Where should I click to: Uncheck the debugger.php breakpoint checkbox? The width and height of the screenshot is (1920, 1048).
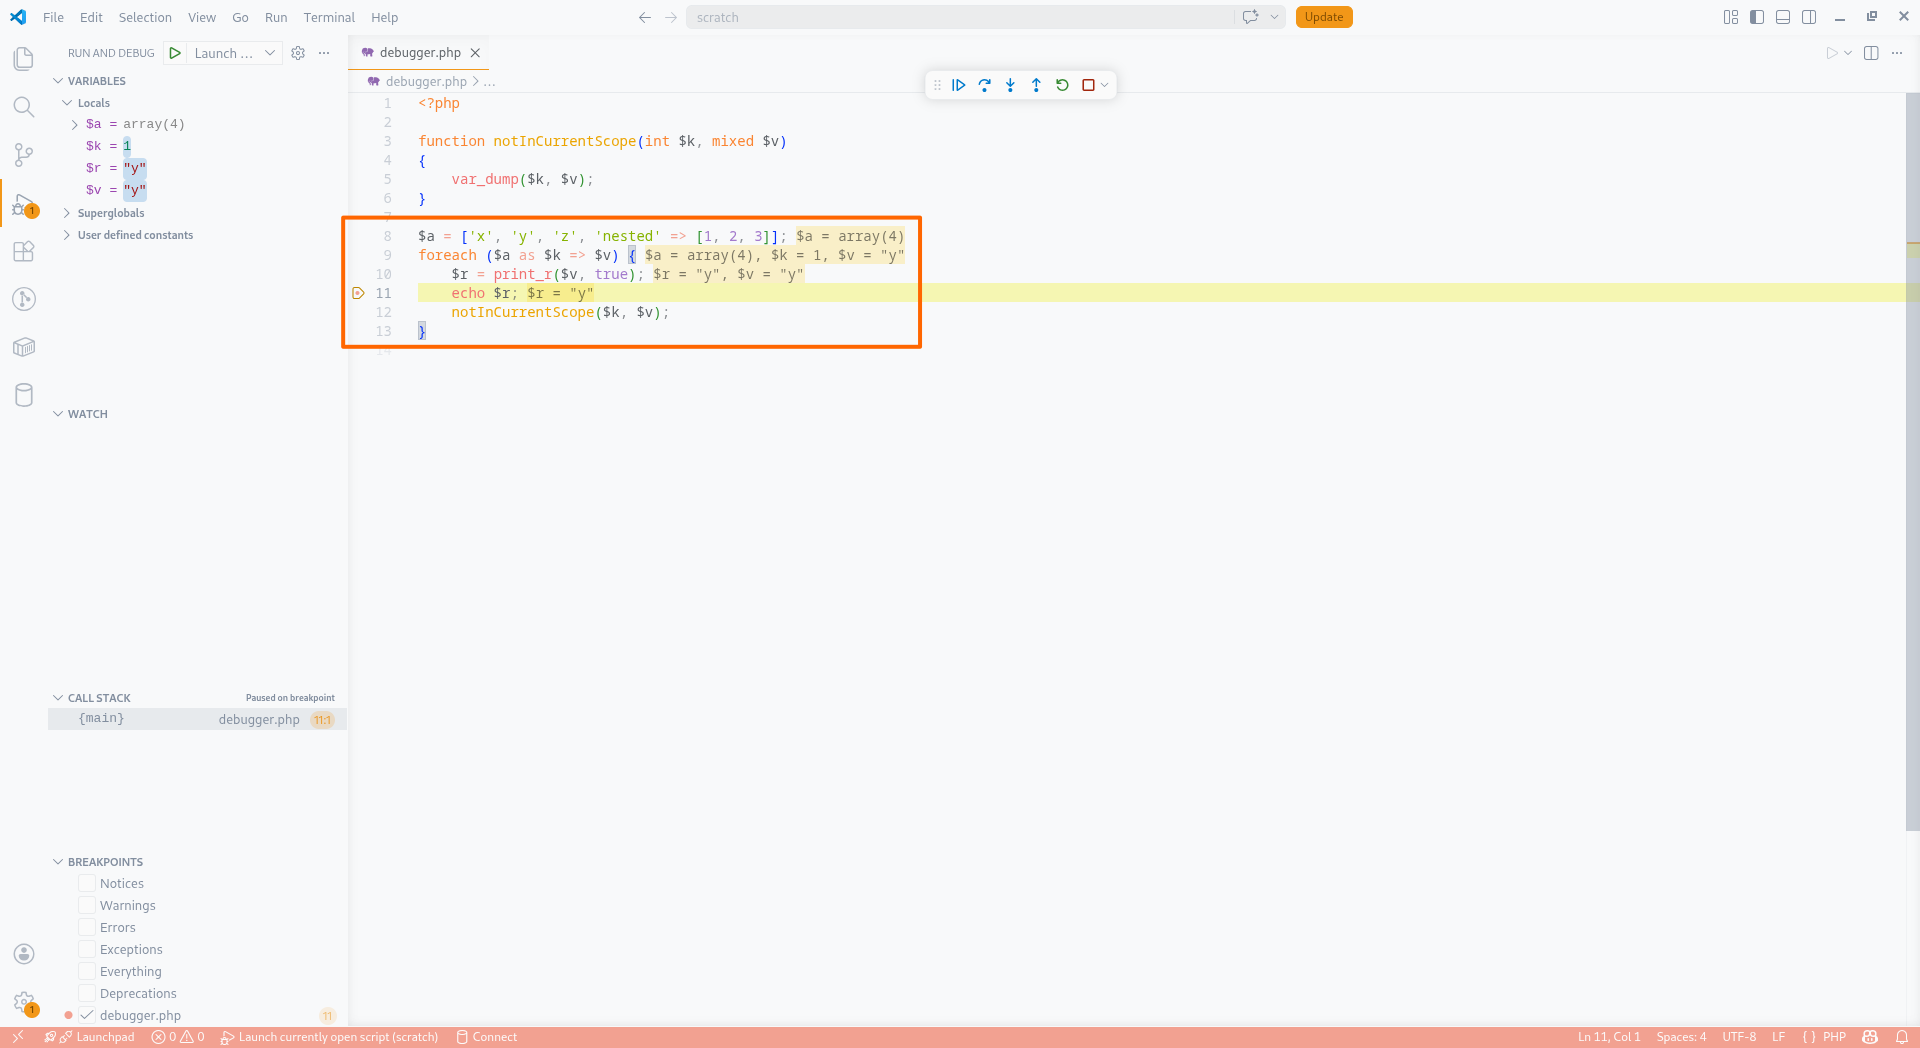tap(87, 1015)
